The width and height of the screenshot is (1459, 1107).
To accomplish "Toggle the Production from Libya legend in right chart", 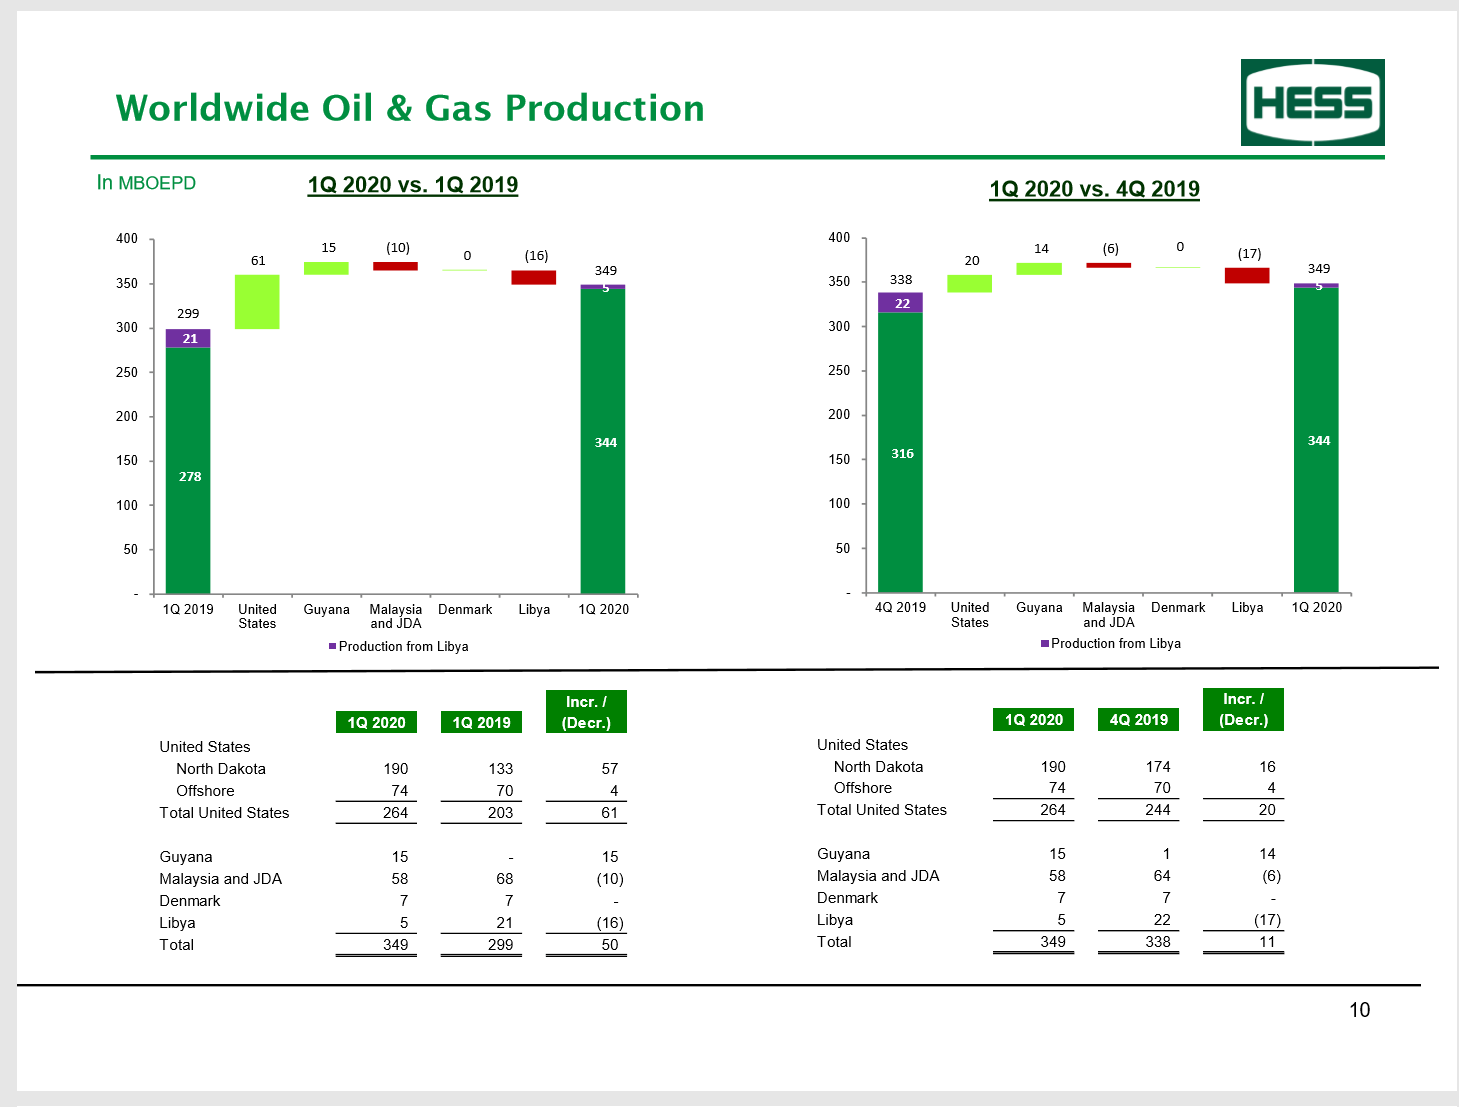I will [1111, 644].
